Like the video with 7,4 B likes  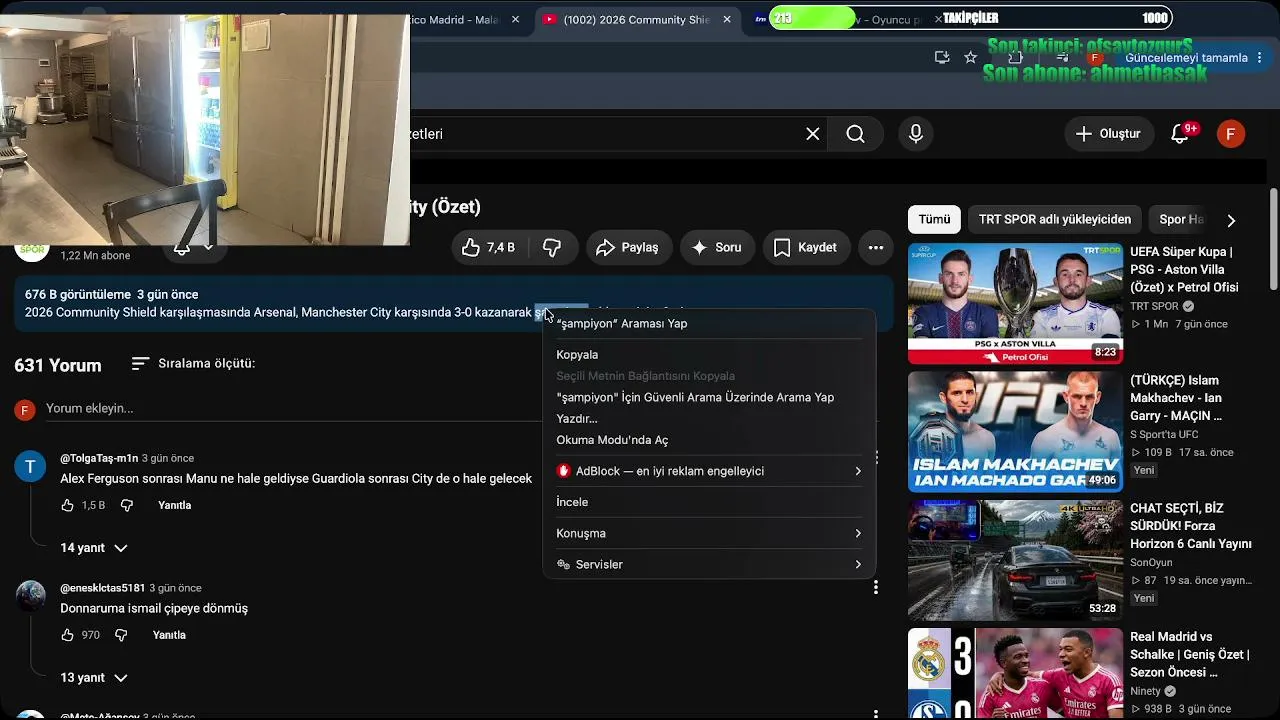click(489, 247)
